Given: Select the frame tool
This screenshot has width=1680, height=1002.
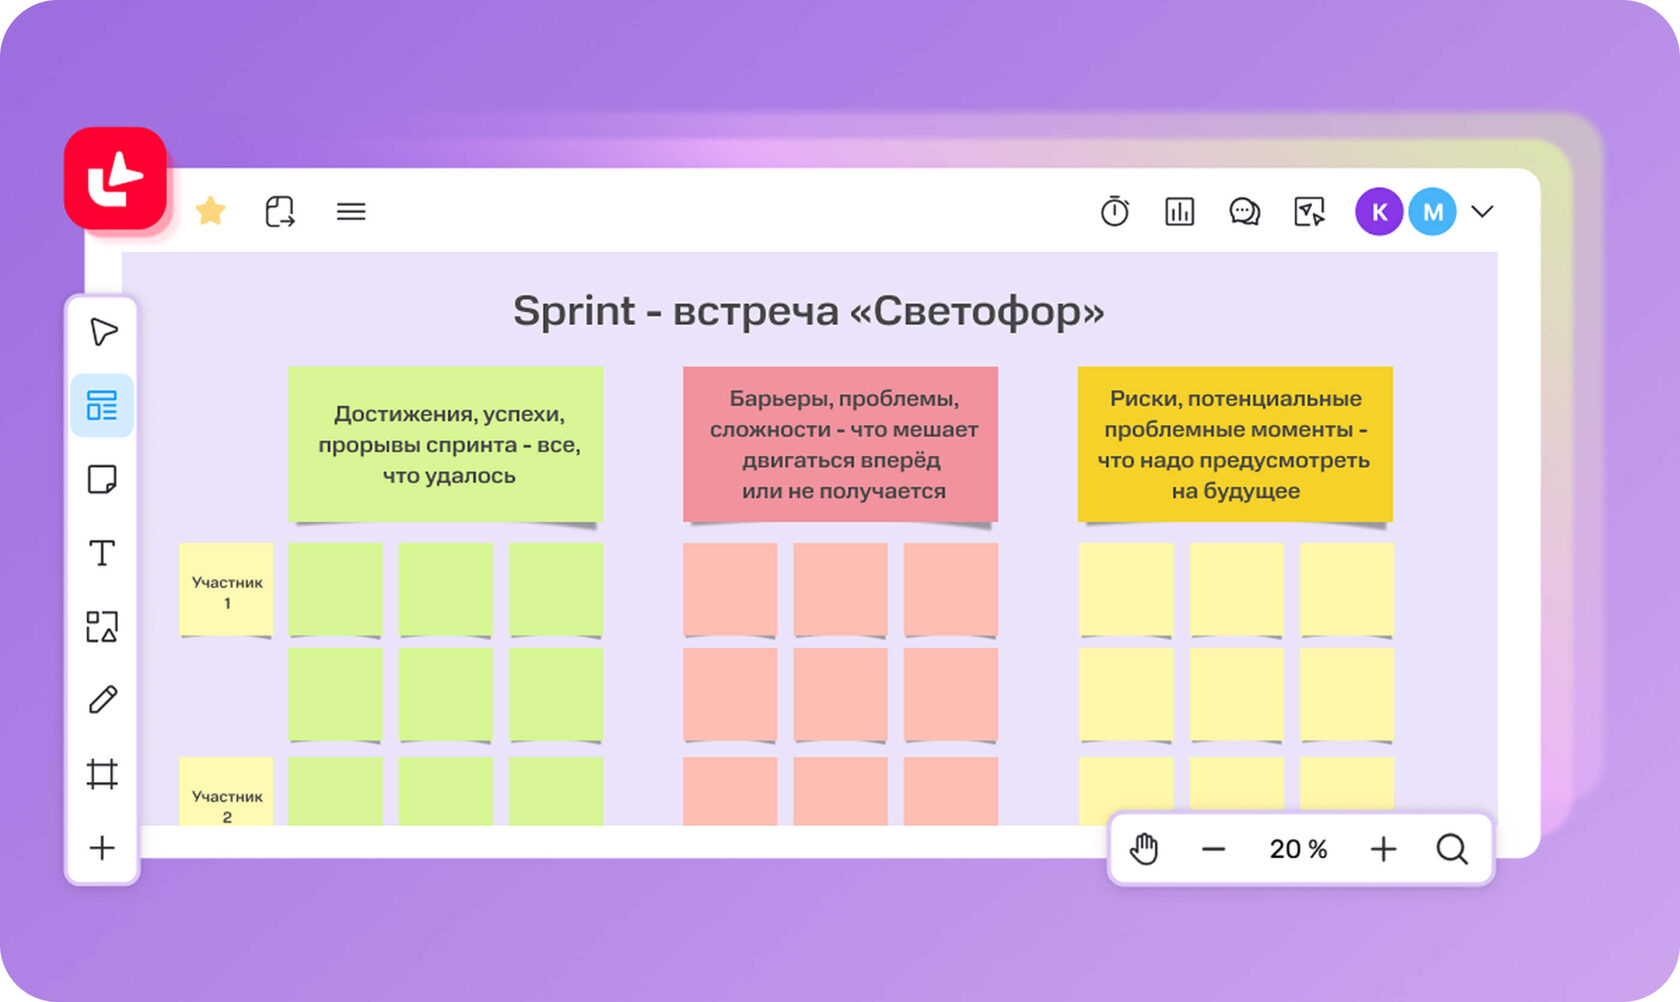Looking at the screenshot, I should coord(102,774).
